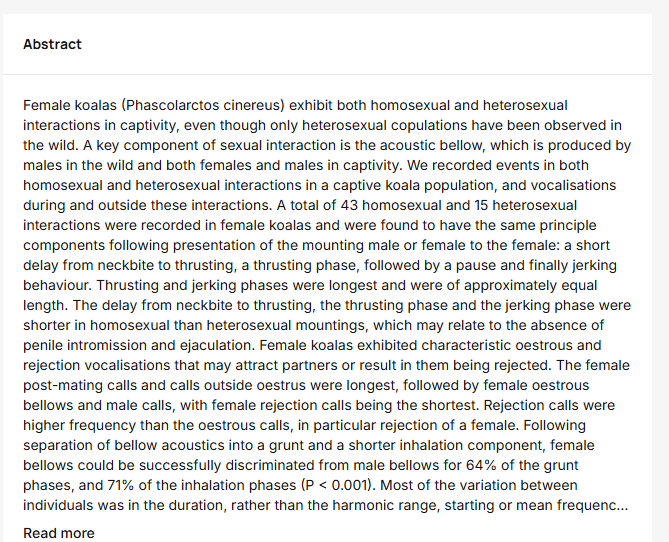Click the horizontal divider below the Abstract heading
669x542 pixels.
click(x=327, y=75)
